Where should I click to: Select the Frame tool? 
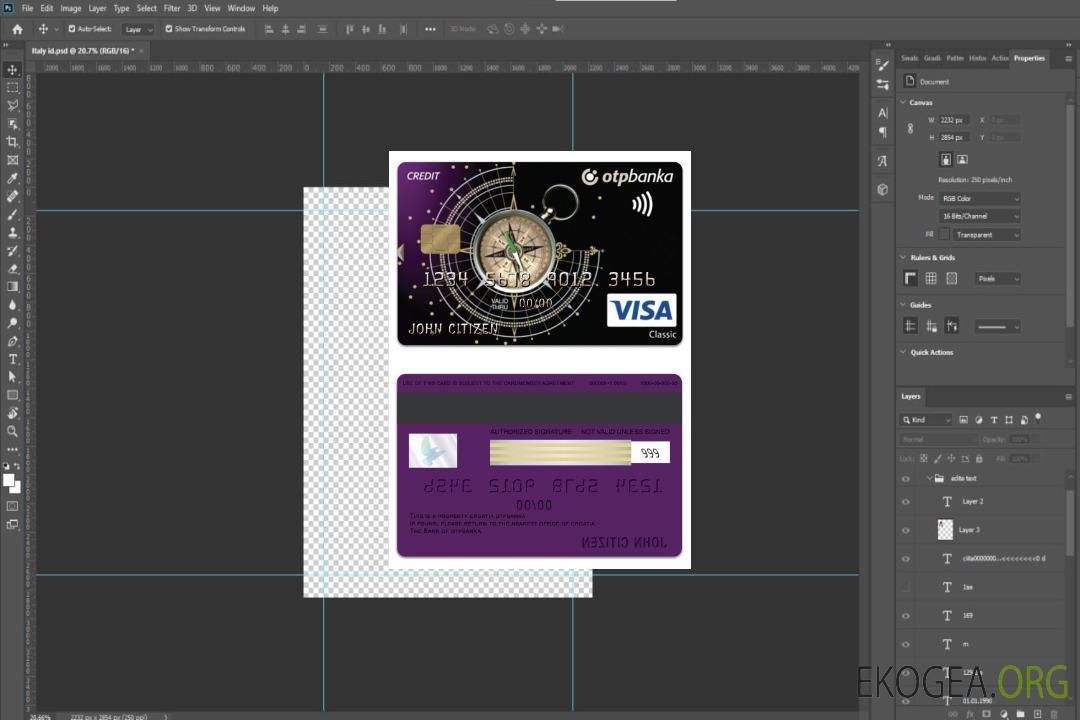click(12, 160)
